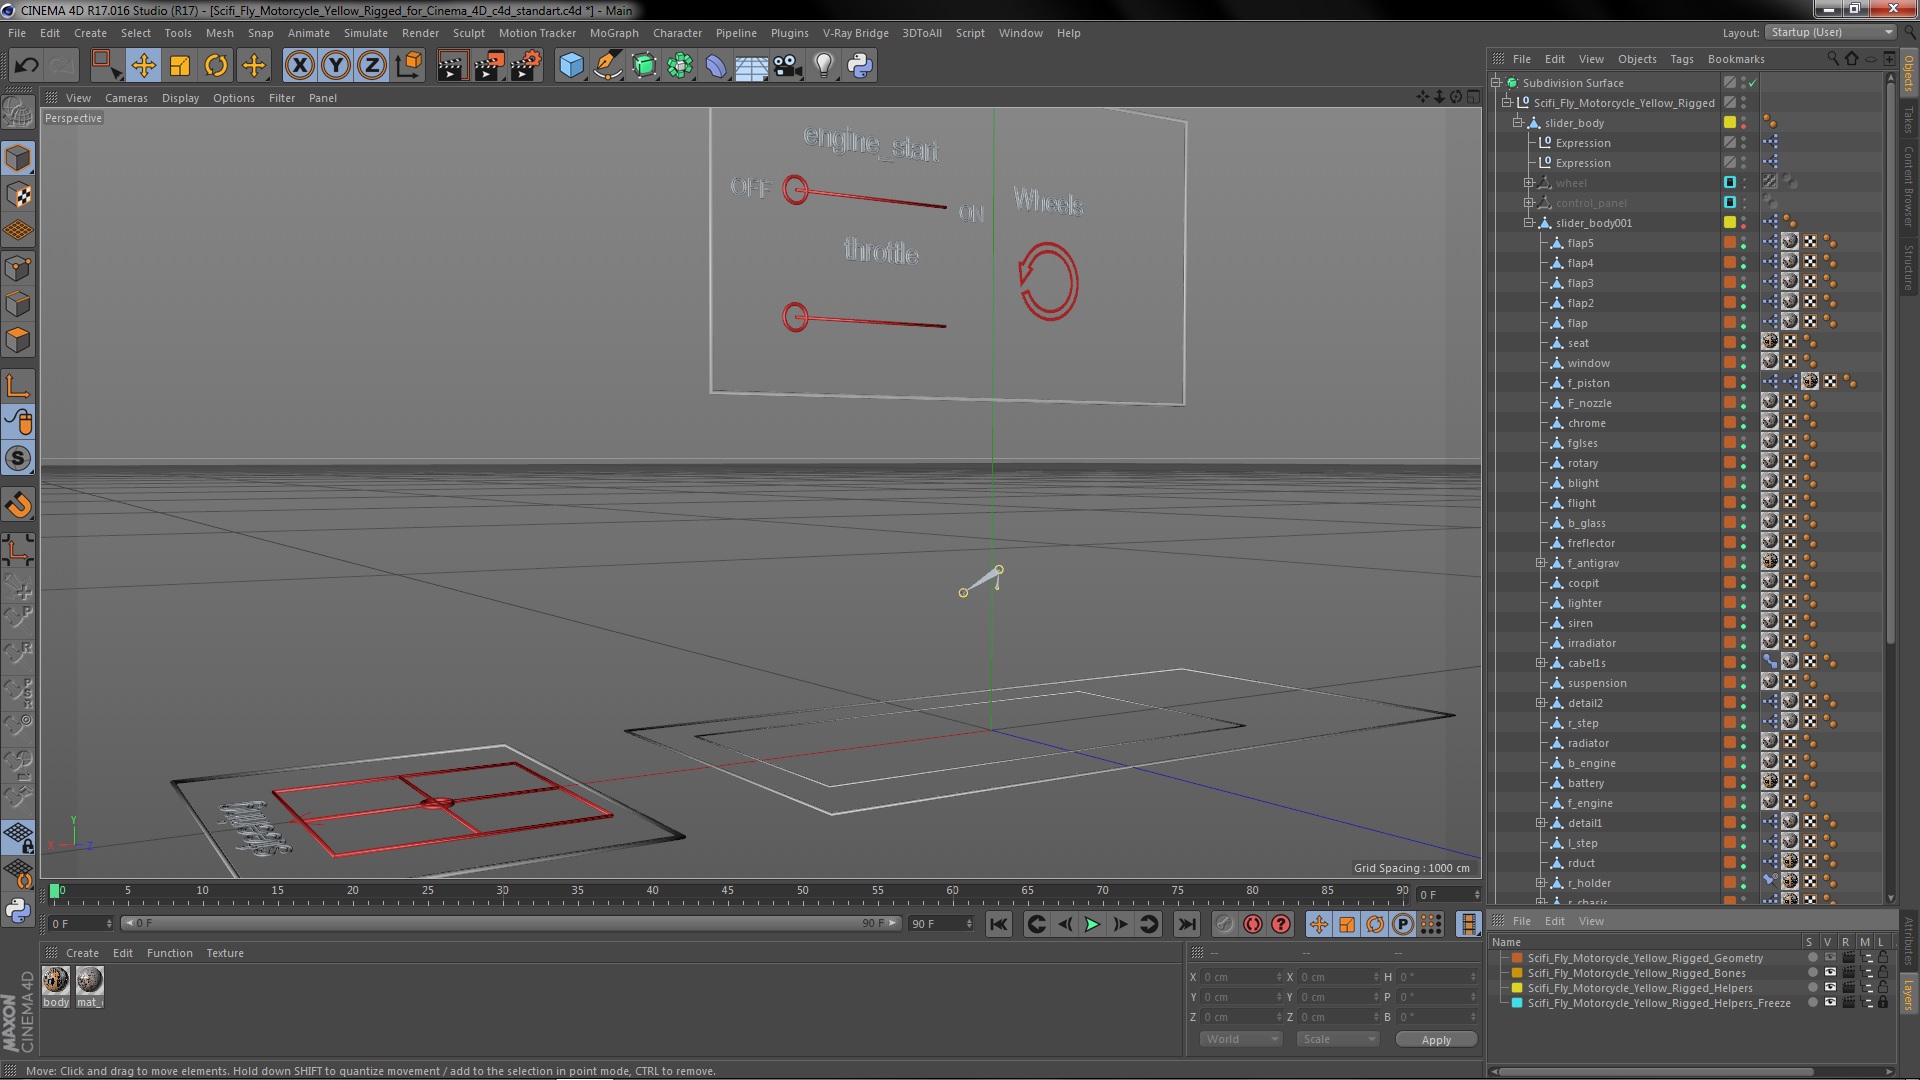Viewport: 1920px width, 1080px height.
Task: Click the Enable Snap S icon
Action: click(x=18, y=459)
